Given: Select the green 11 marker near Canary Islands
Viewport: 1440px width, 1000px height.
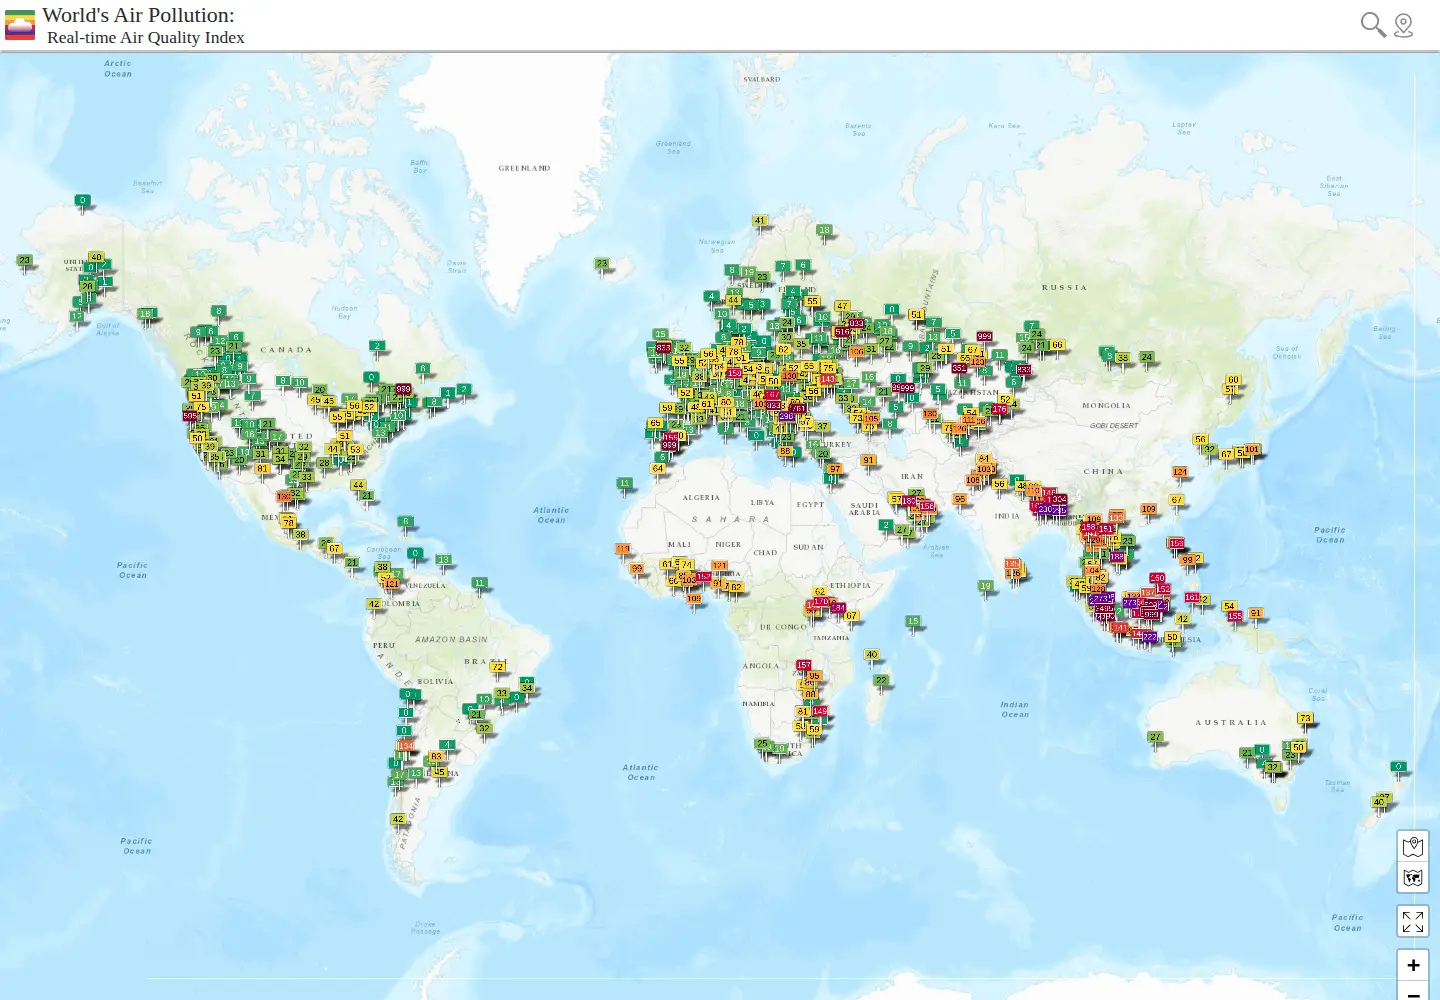Looking at the screenshot, I should tap(625, 483).
